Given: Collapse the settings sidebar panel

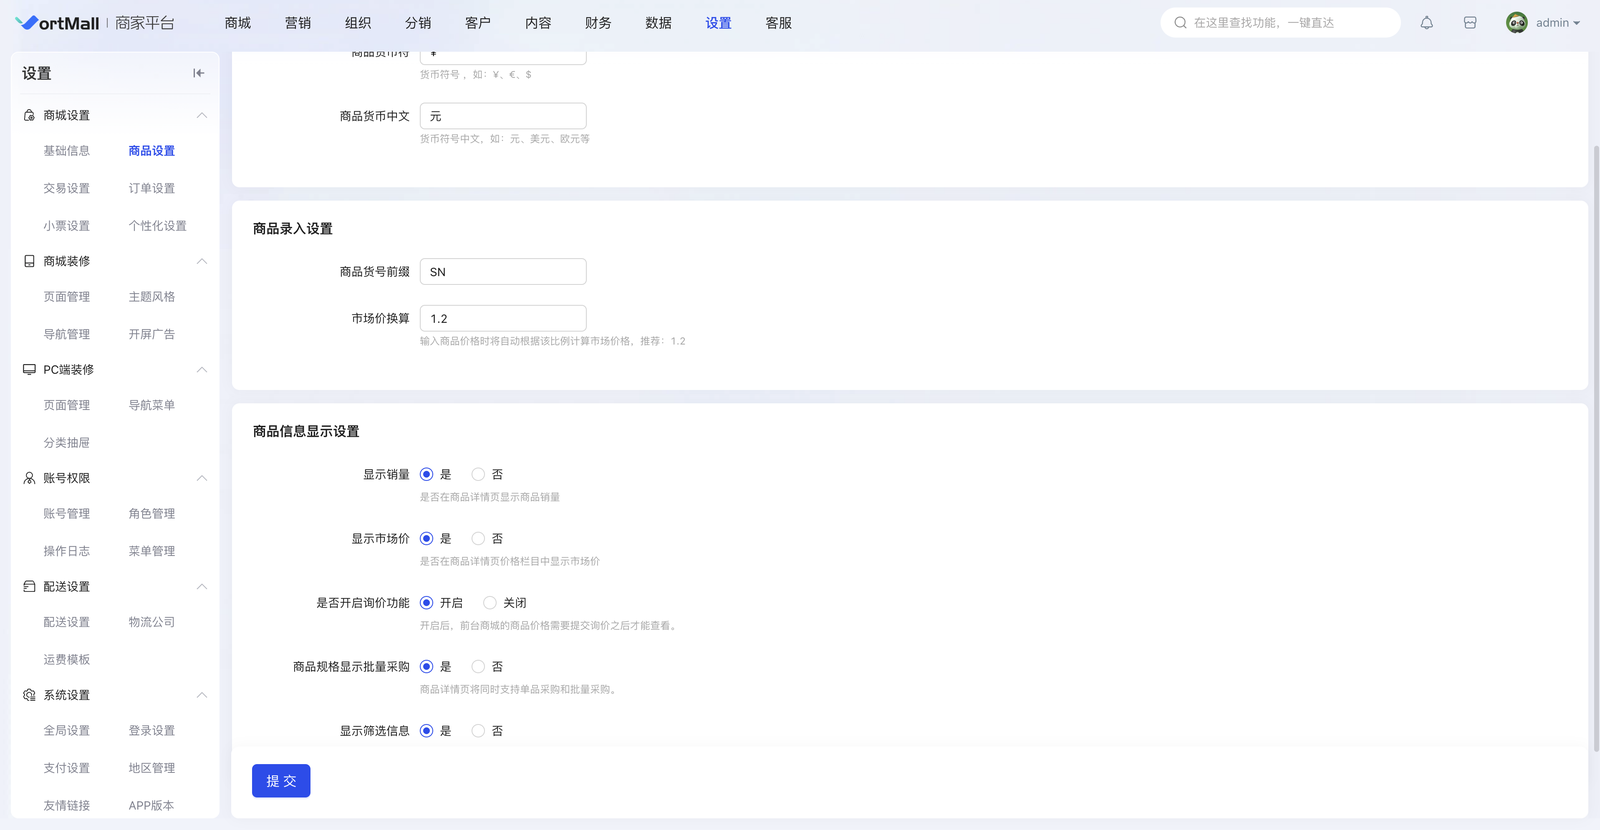Looking at the screenshot, I should click(198, 73).
